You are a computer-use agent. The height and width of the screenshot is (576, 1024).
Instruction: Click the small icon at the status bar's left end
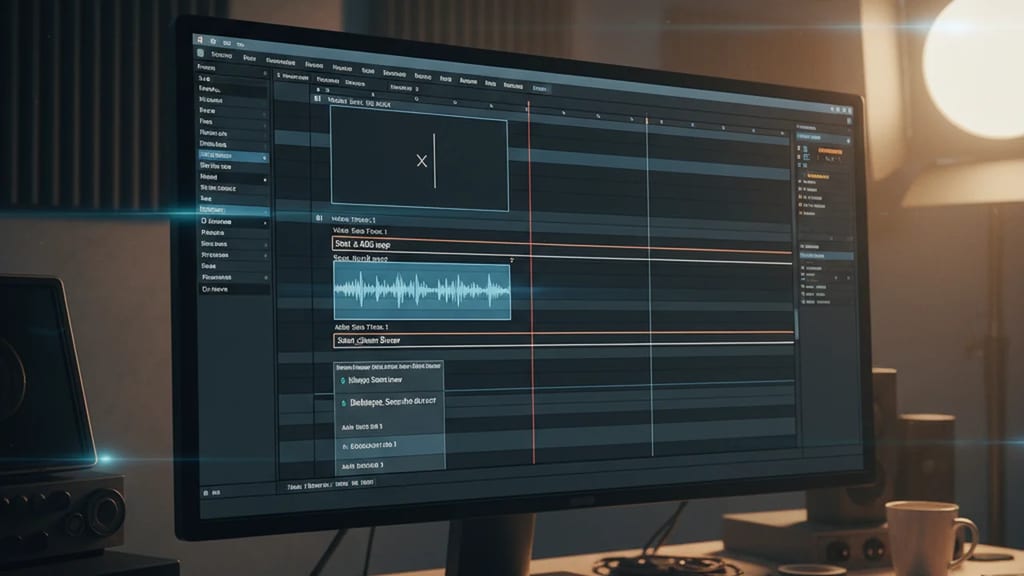(x=206, y=492)
